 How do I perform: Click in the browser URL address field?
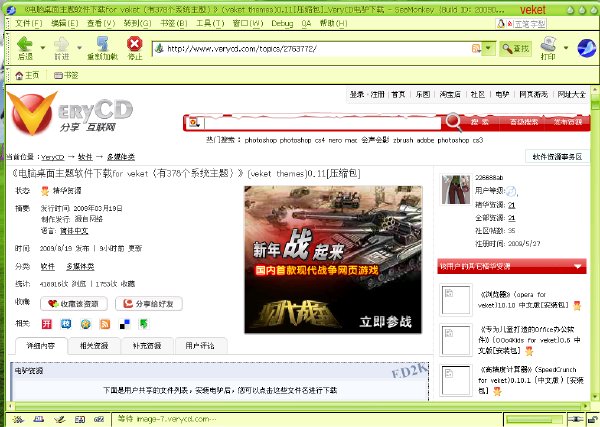click(318, 49)
